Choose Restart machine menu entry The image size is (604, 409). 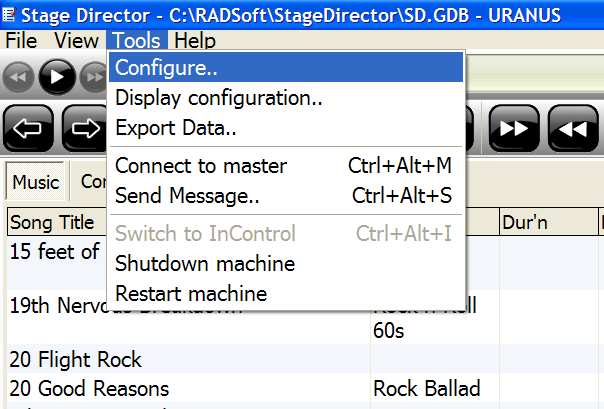tap(286, 293)
